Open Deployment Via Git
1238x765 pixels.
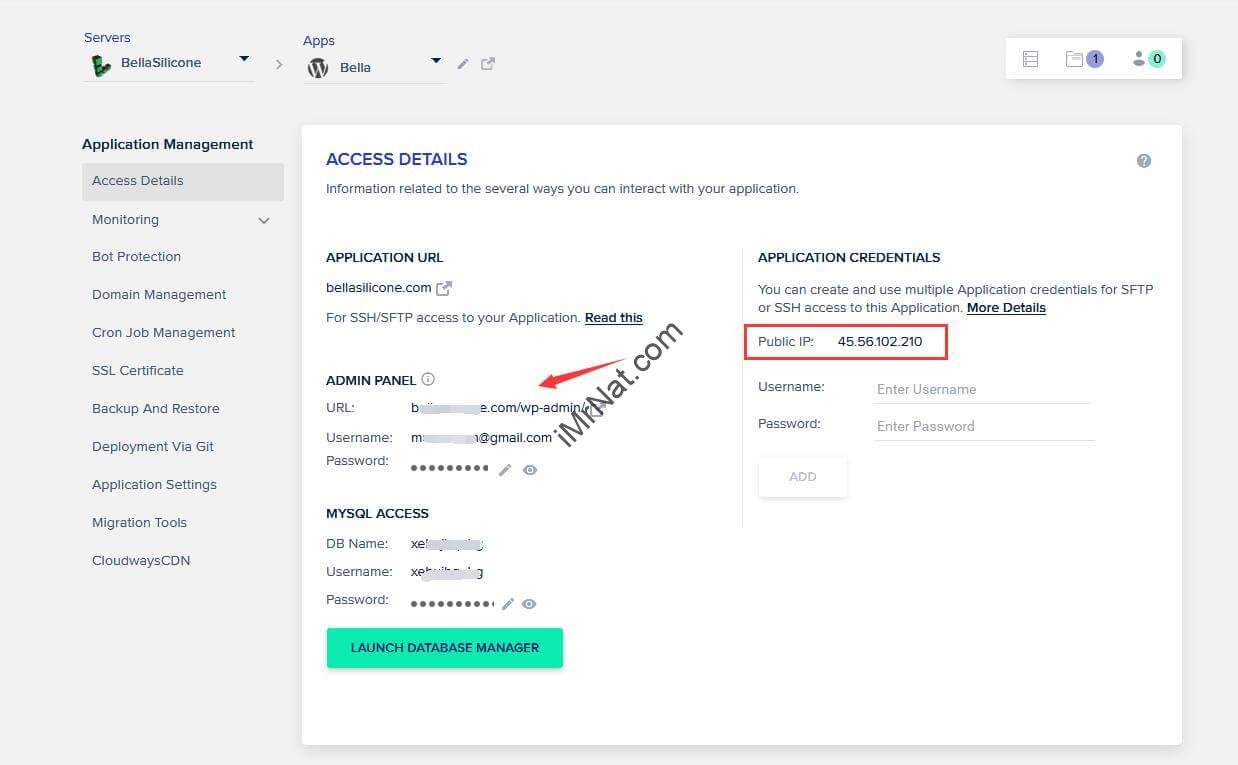point(153,447)
